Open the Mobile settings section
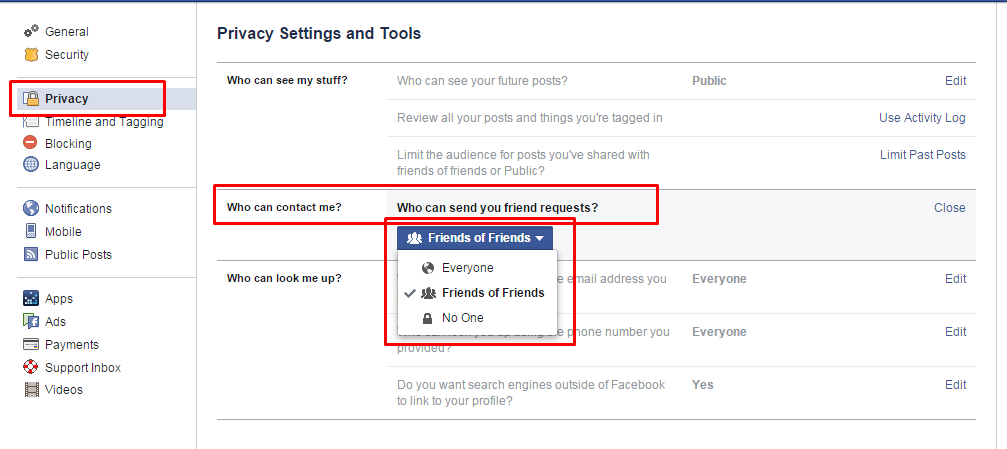1007x449 pixels. (63, 231)
